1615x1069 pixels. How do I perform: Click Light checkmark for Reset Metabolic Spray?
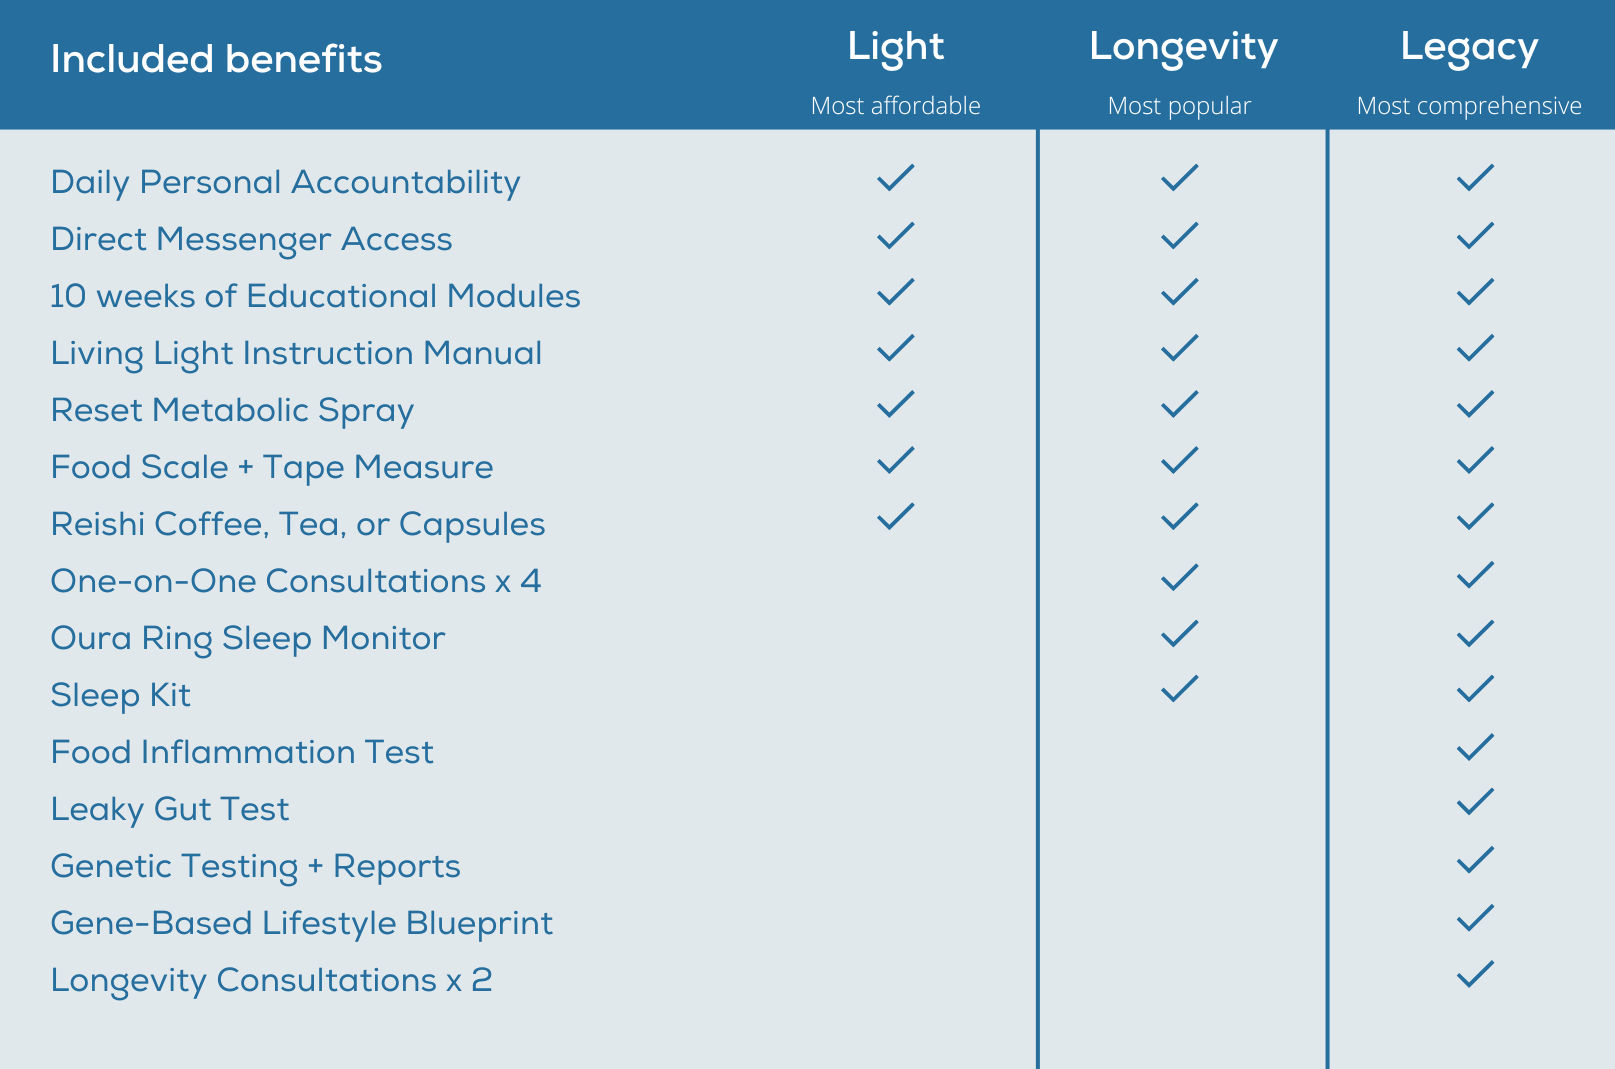[x=895, y=404]
